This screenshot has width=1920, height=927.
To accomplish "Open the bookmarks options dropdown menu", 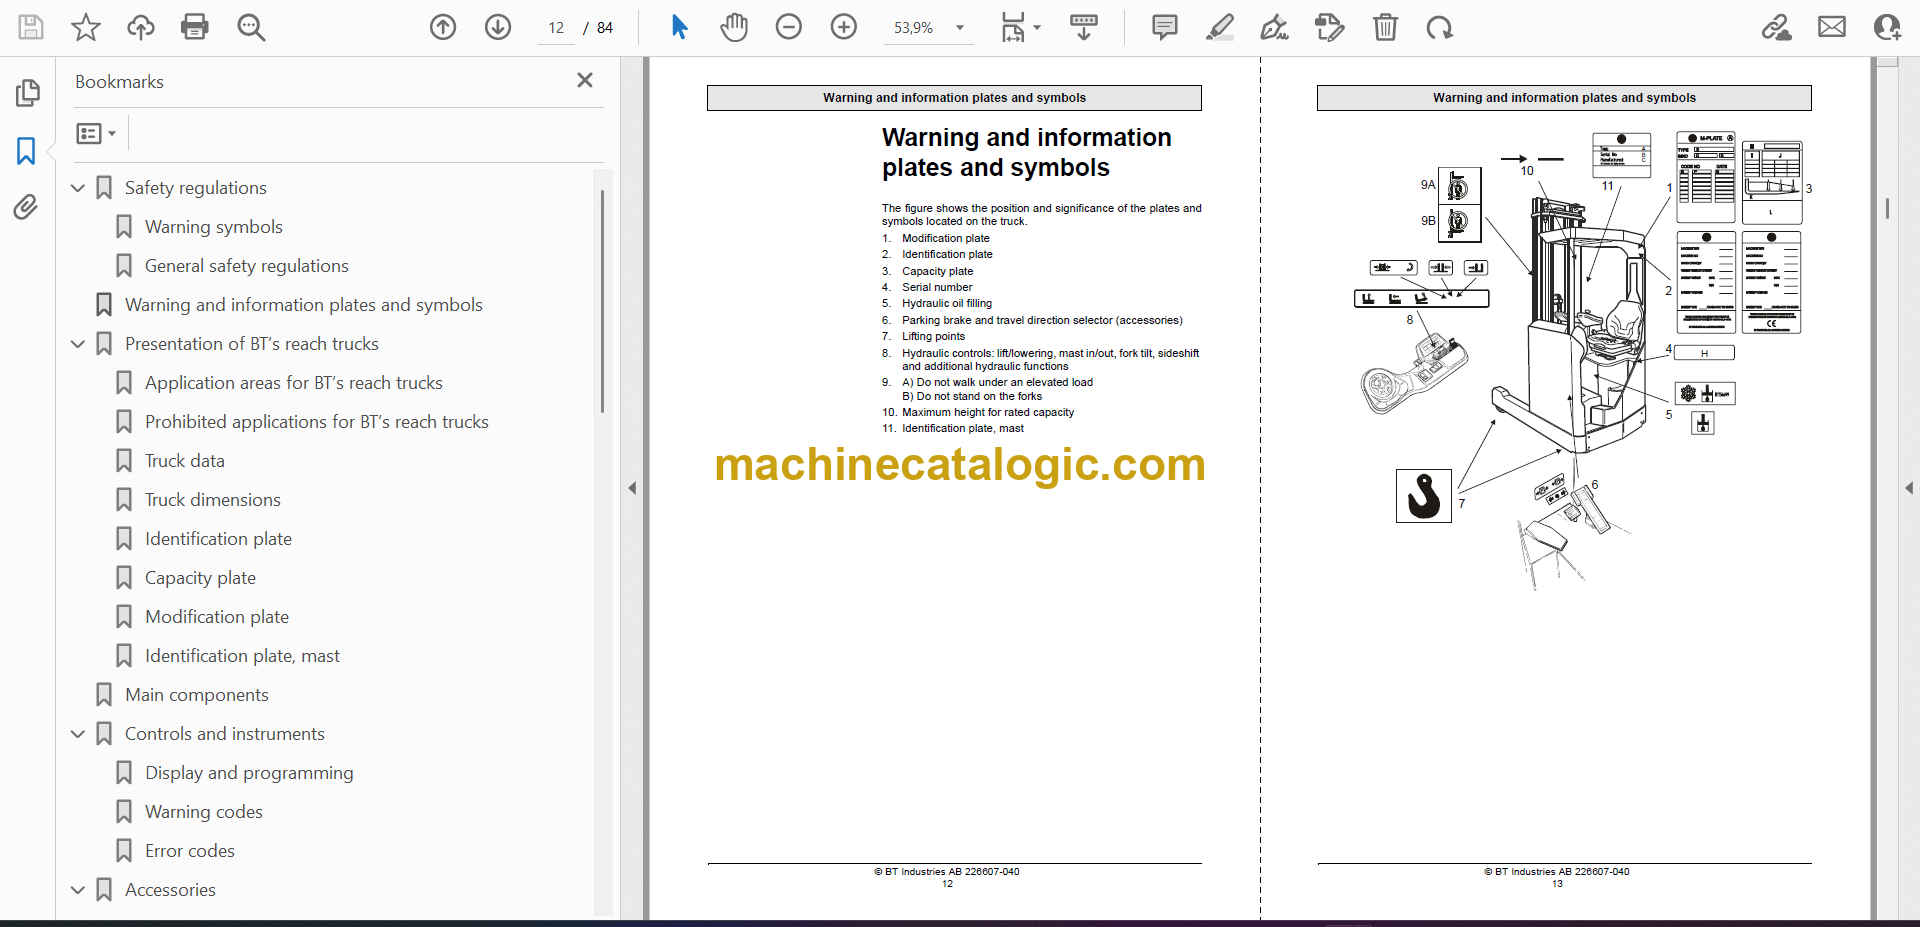I will [96, 133].
